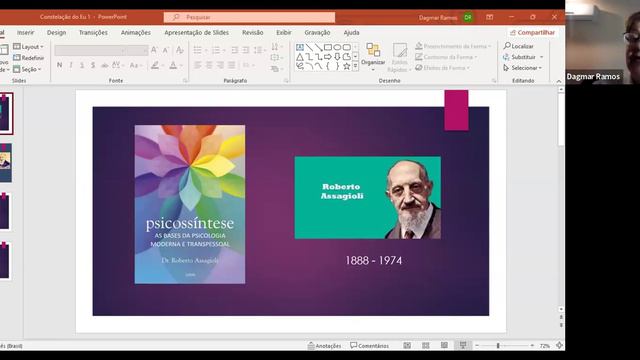The height and width of the screenshot is (360, 640).
Task: Open the Apresentação de Slides tab
Action: point(196,33)
